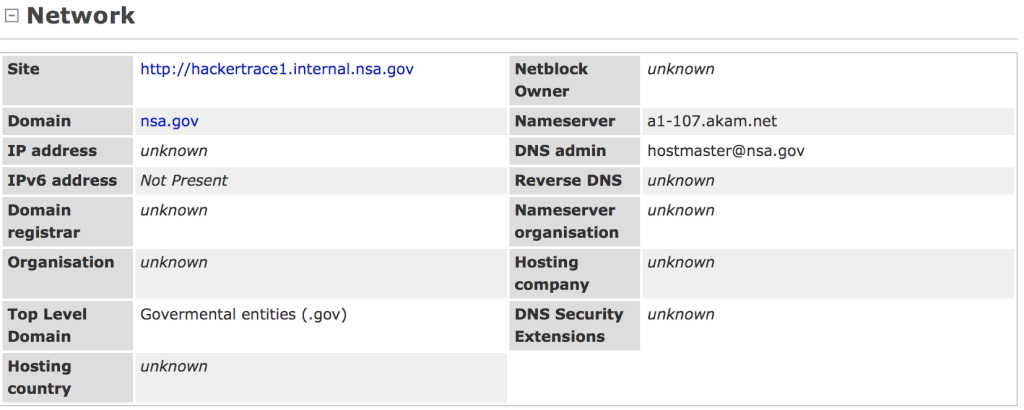1024x410 pixels.
Task: Click the Hosting company label cell
Action: [x=551, y=273]
